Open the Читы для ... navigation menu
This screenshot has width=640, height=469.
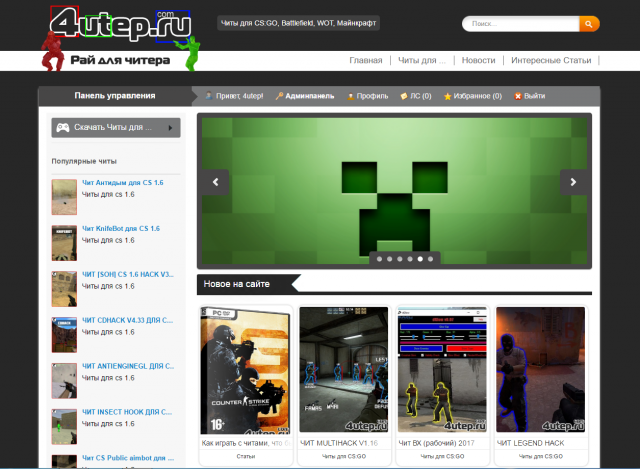click(x=422, y=60)
